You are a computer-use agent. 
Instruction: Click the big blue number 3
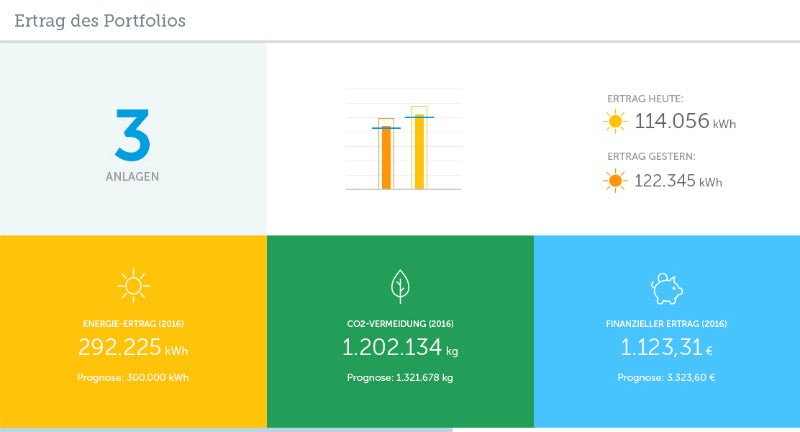(x=133, y=135)
